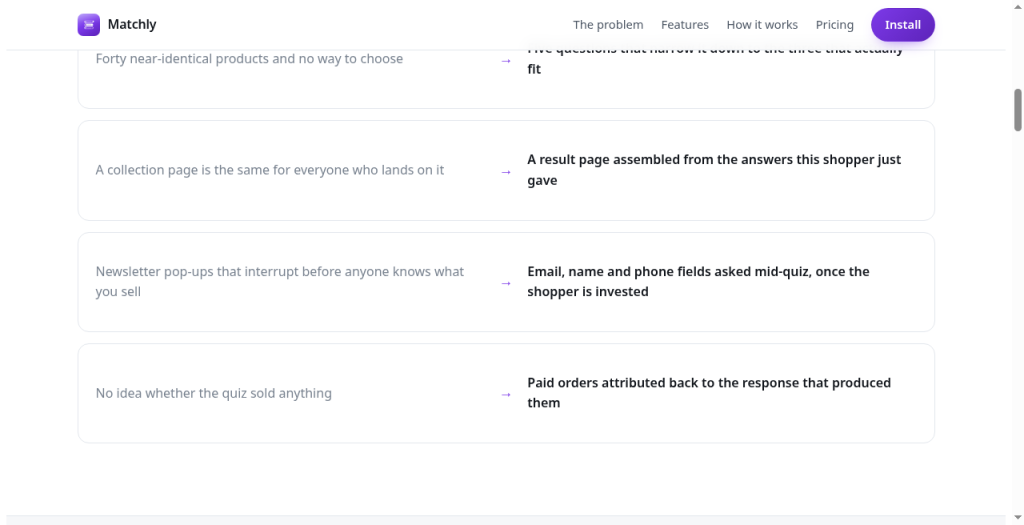Open How it works nav link
Viewport: 1024px width, 525px height.
762,25
